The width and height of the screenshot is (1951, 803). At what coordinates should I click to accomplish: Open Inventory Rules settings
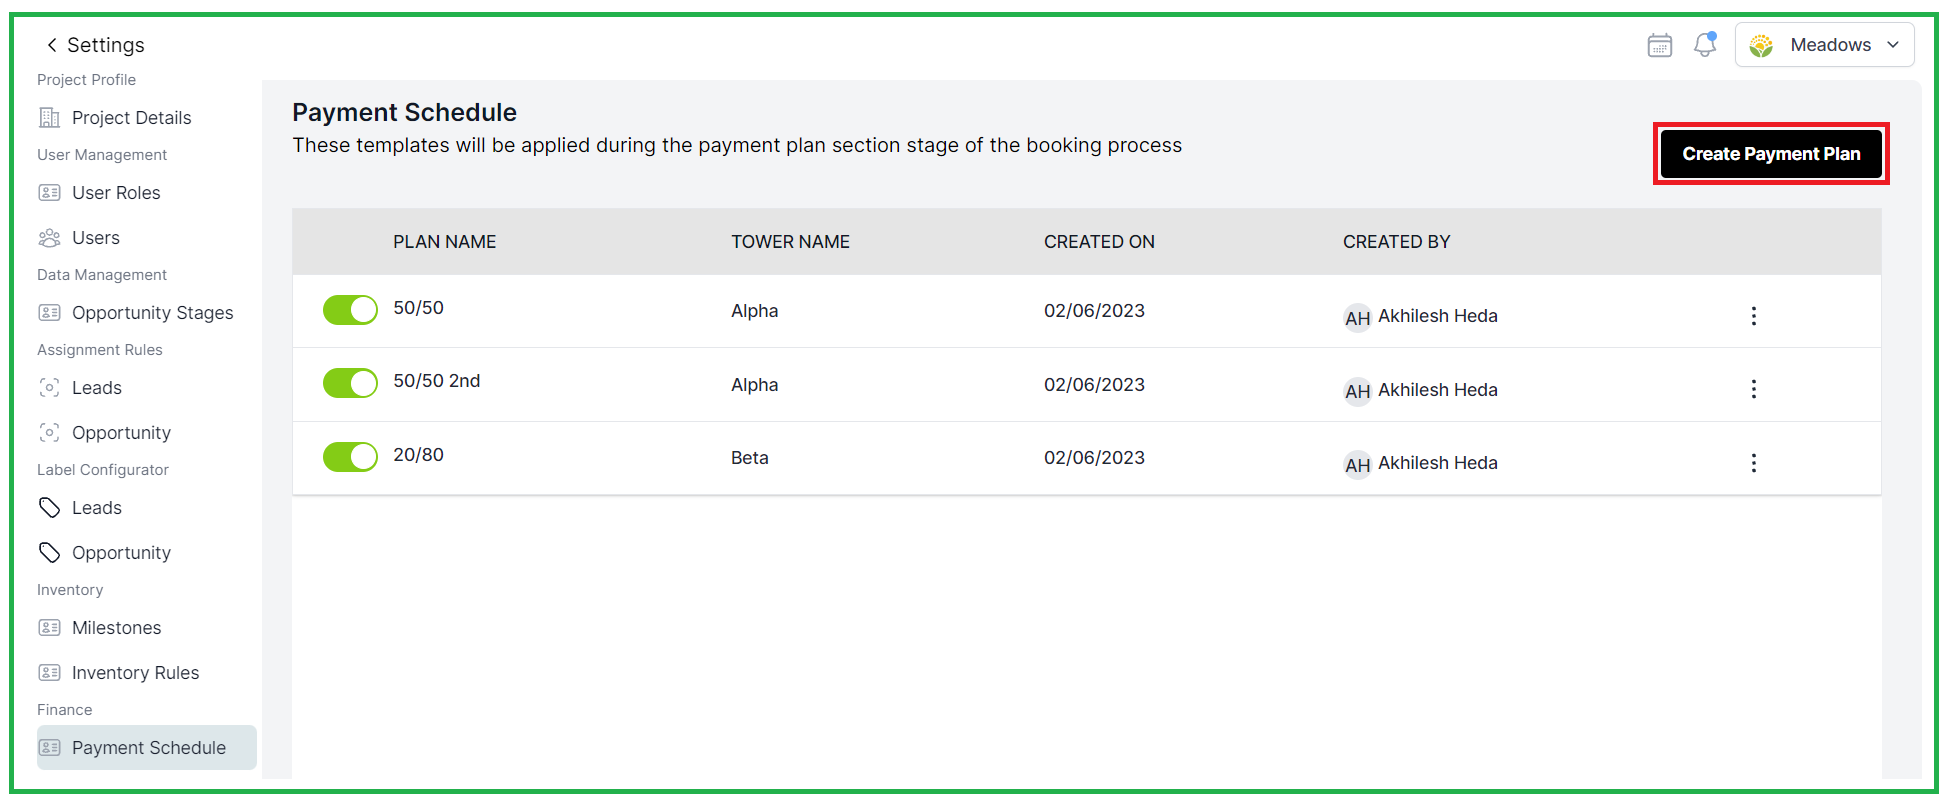[135, 673]
